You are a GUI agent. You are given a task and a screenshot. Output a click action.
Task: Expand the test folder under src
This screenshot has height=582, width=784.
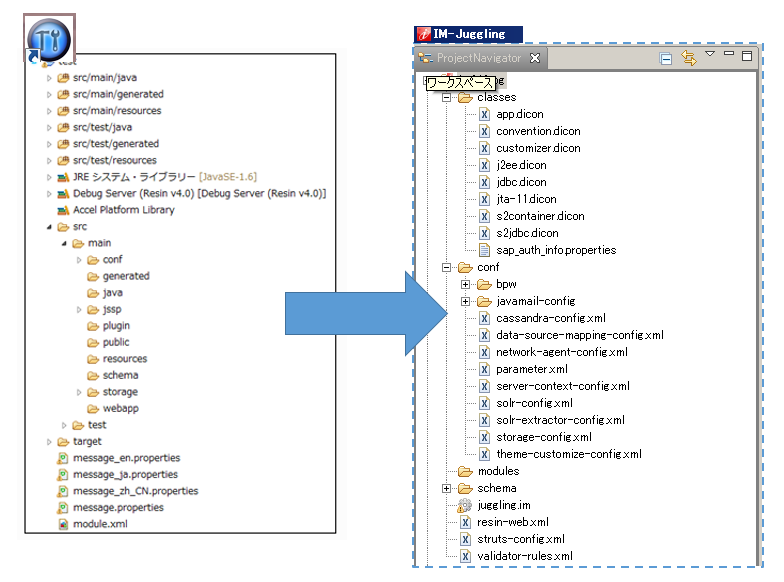pyautogui.click(x=64, y=426)
